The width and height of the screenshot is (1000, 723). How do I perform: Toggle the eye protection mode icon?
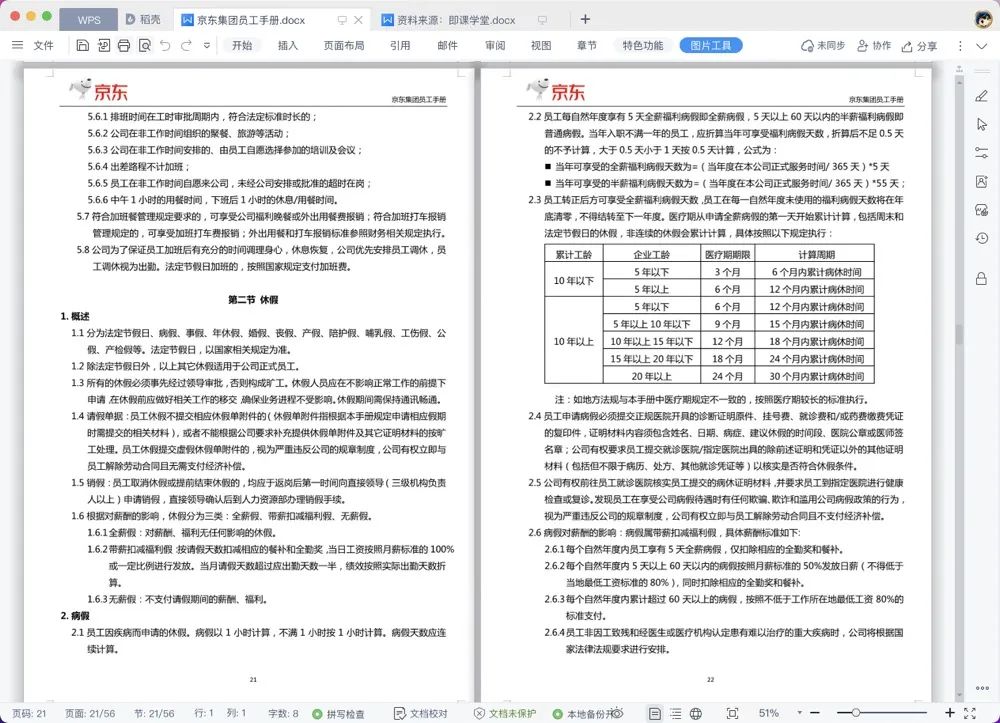[617, 713]
